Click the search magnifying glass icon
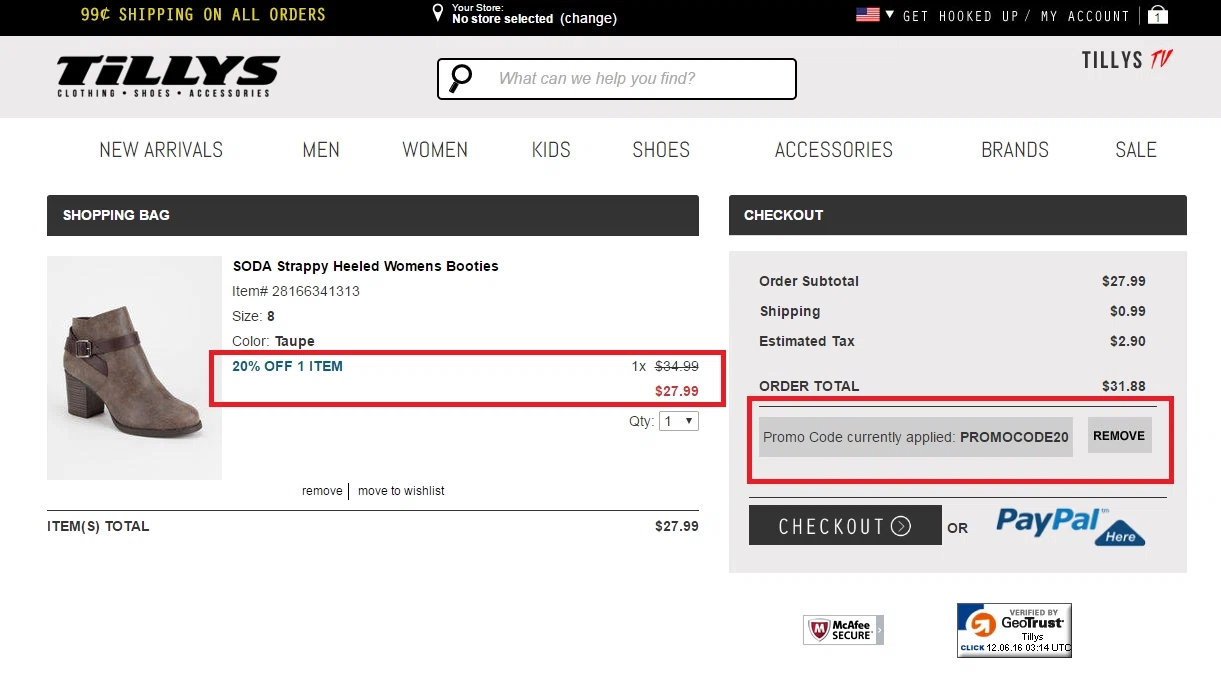 460,78
